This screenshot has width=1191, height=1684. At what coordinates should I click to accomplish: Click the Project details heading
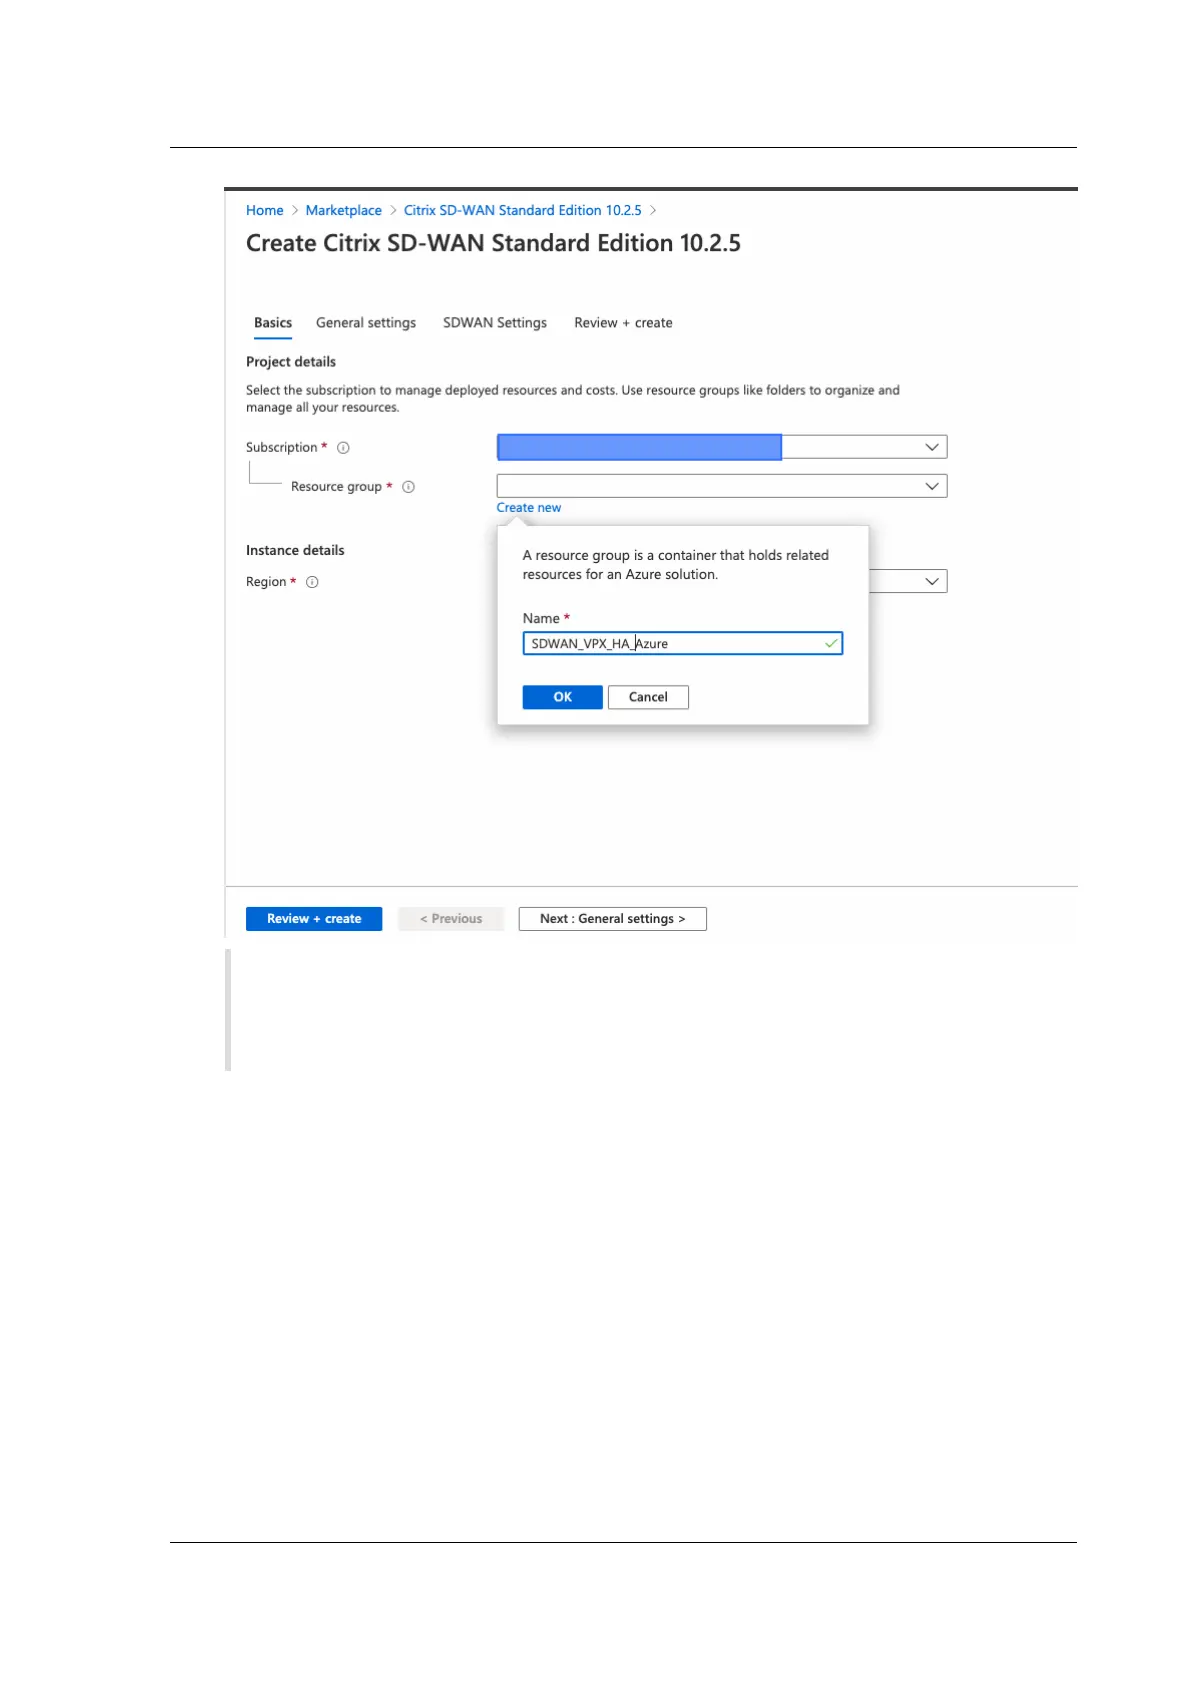[x=291, y=362]
